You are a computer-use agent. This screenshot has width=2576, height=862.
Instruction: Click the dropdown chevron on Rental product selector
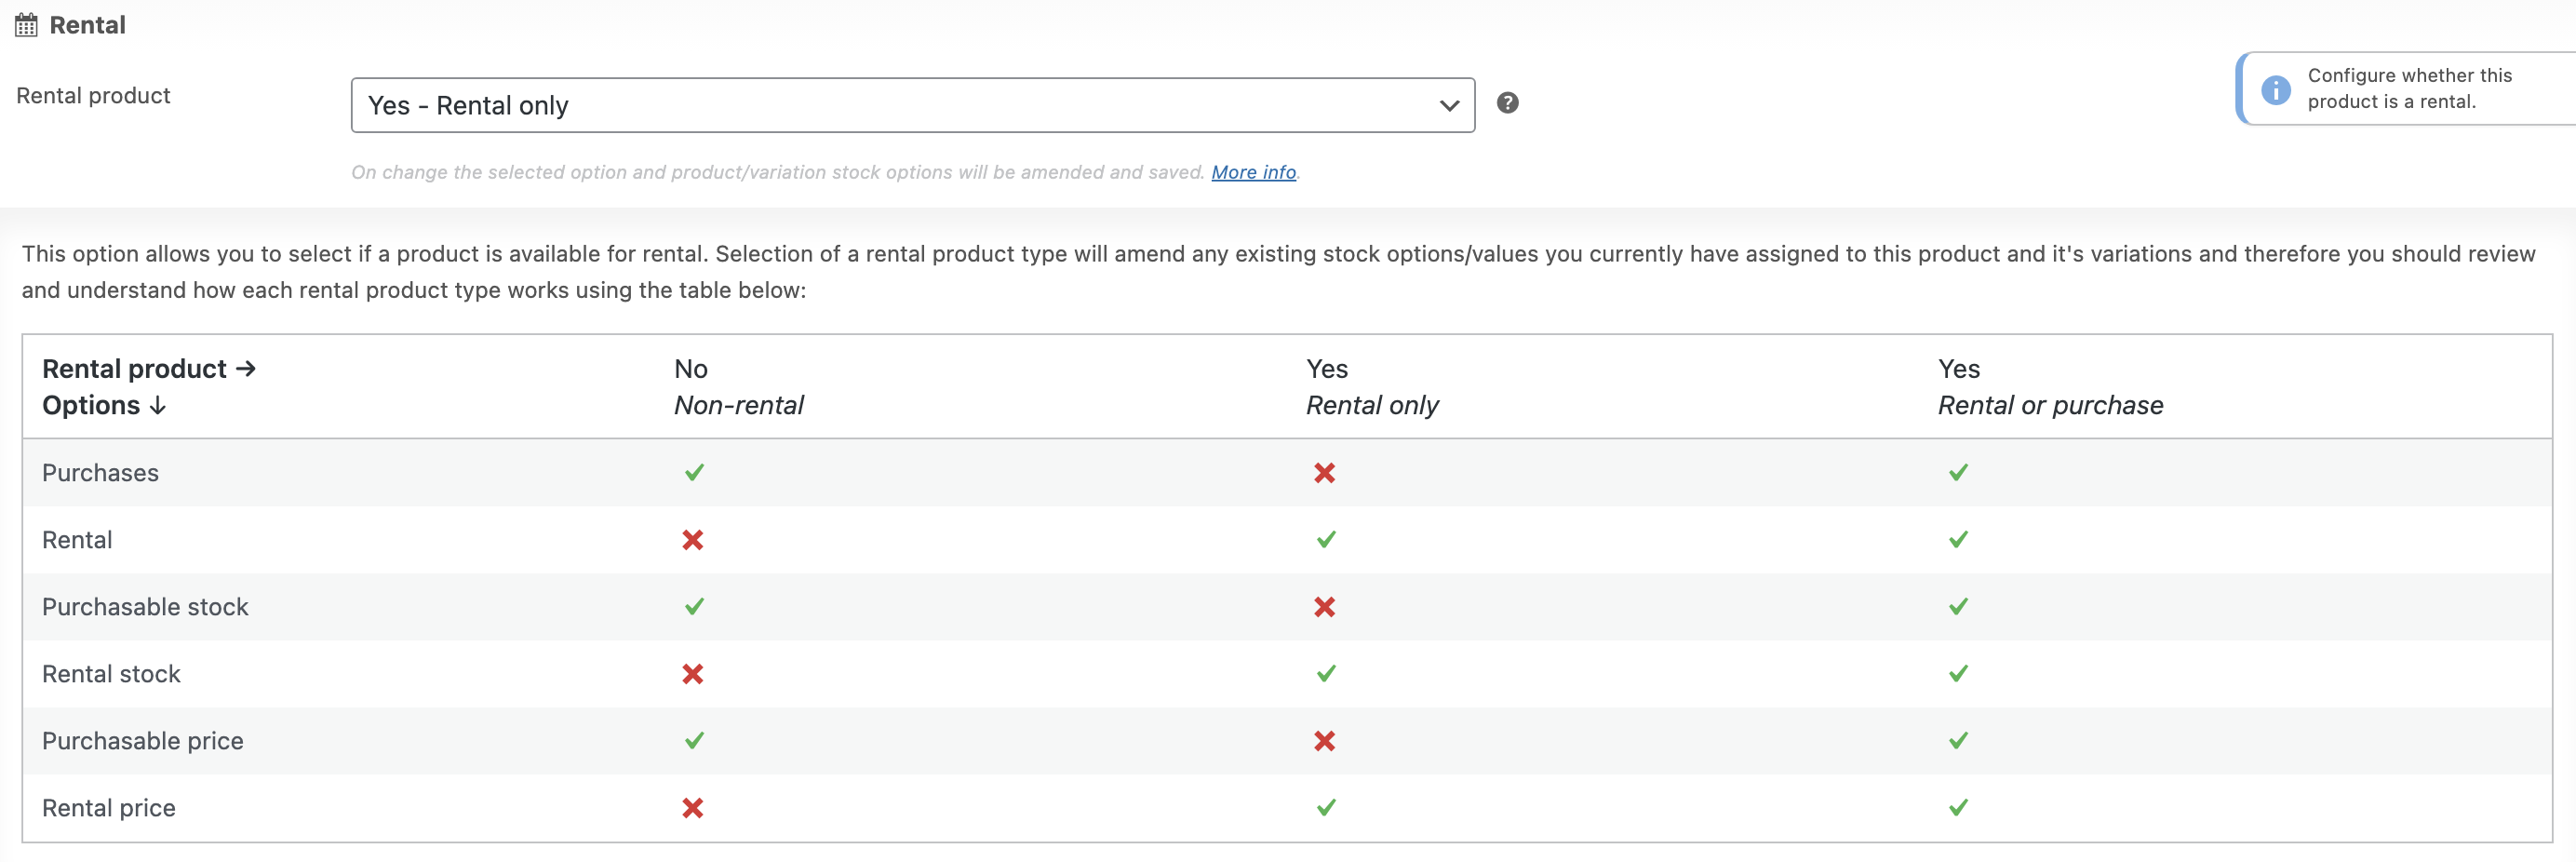click(1448, 104)
